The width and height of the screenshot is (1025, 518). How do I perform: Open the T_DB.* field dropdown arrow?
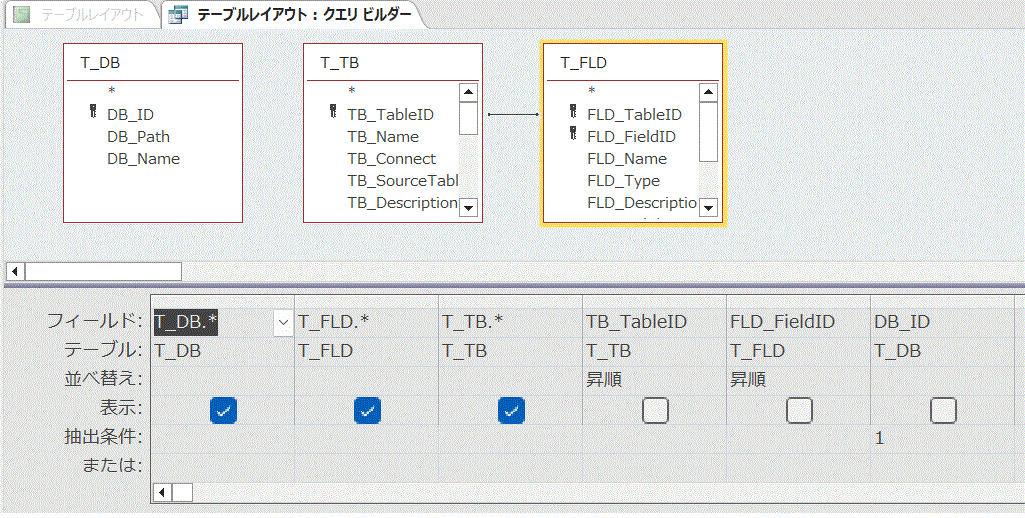(283, 322)
